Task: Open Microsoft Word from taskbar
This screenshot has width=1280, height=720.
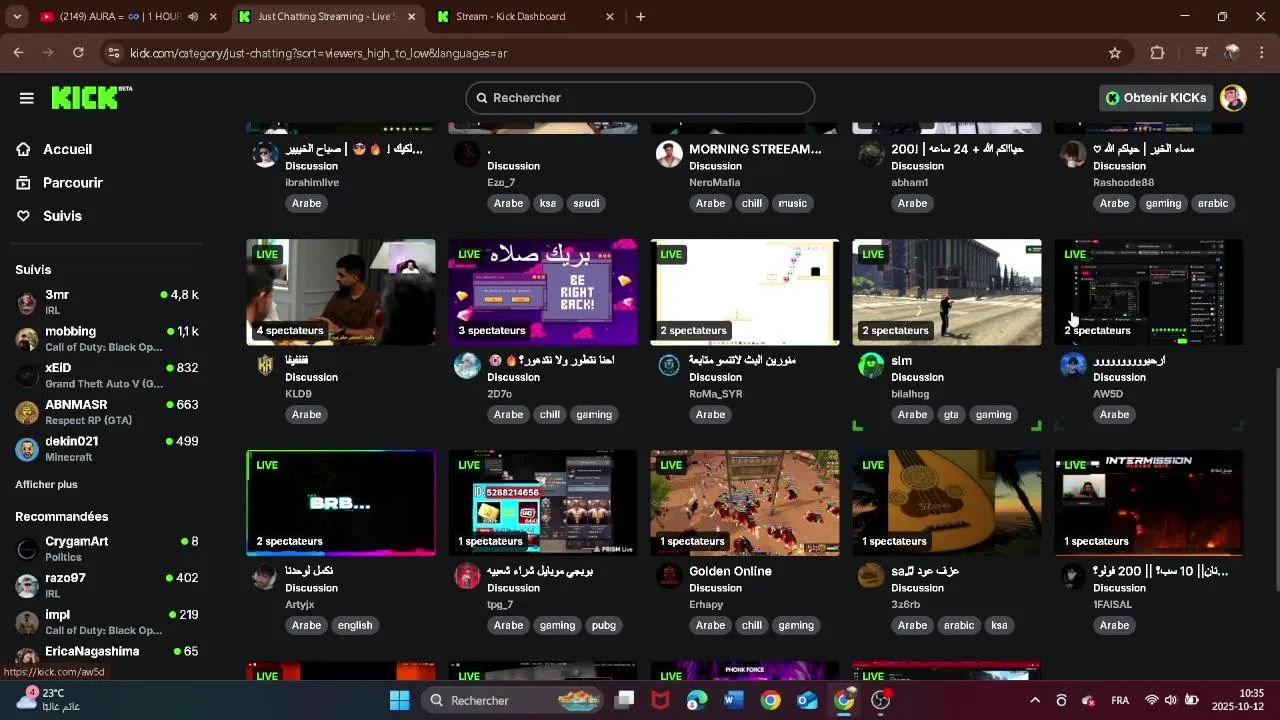Action: 733,700
